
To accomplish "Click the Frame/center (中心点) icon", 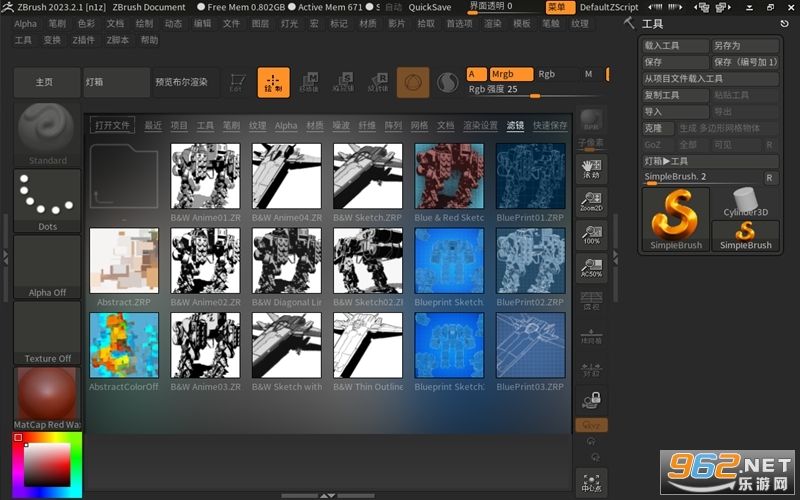I will point(591,482).
